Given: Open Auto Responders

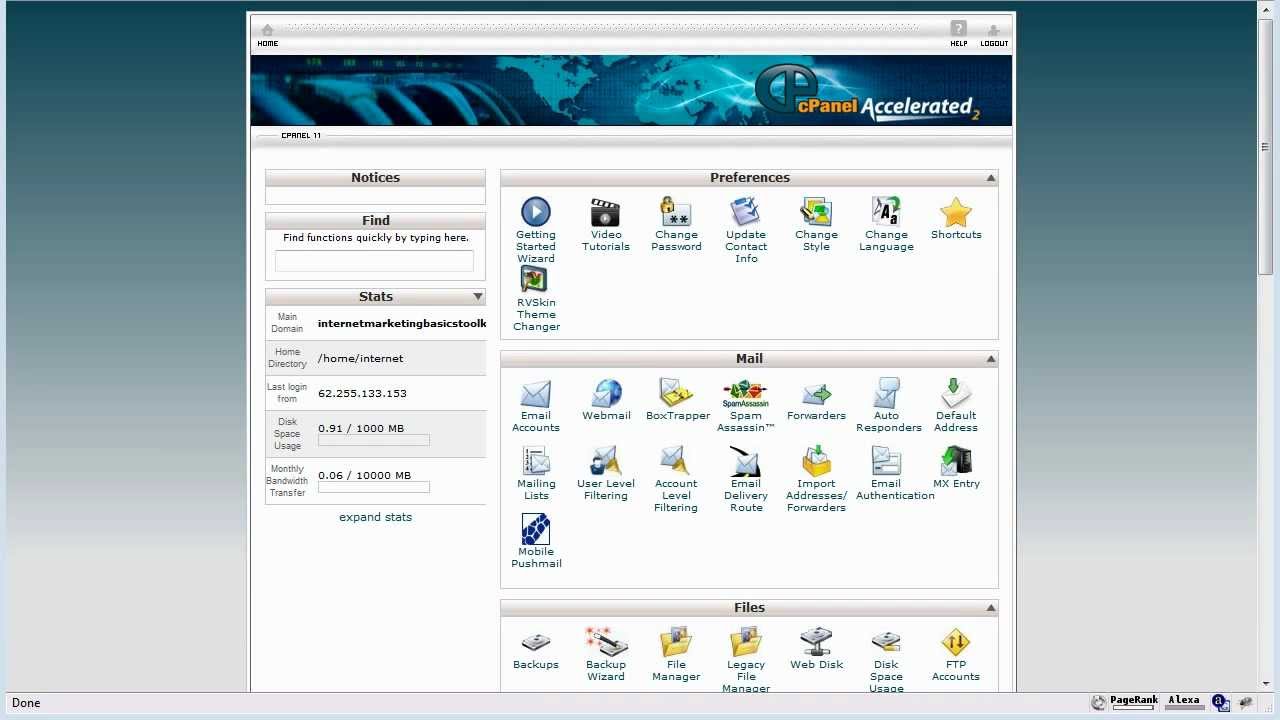Looking at the screenshot, I should click(x=888, y=405).
